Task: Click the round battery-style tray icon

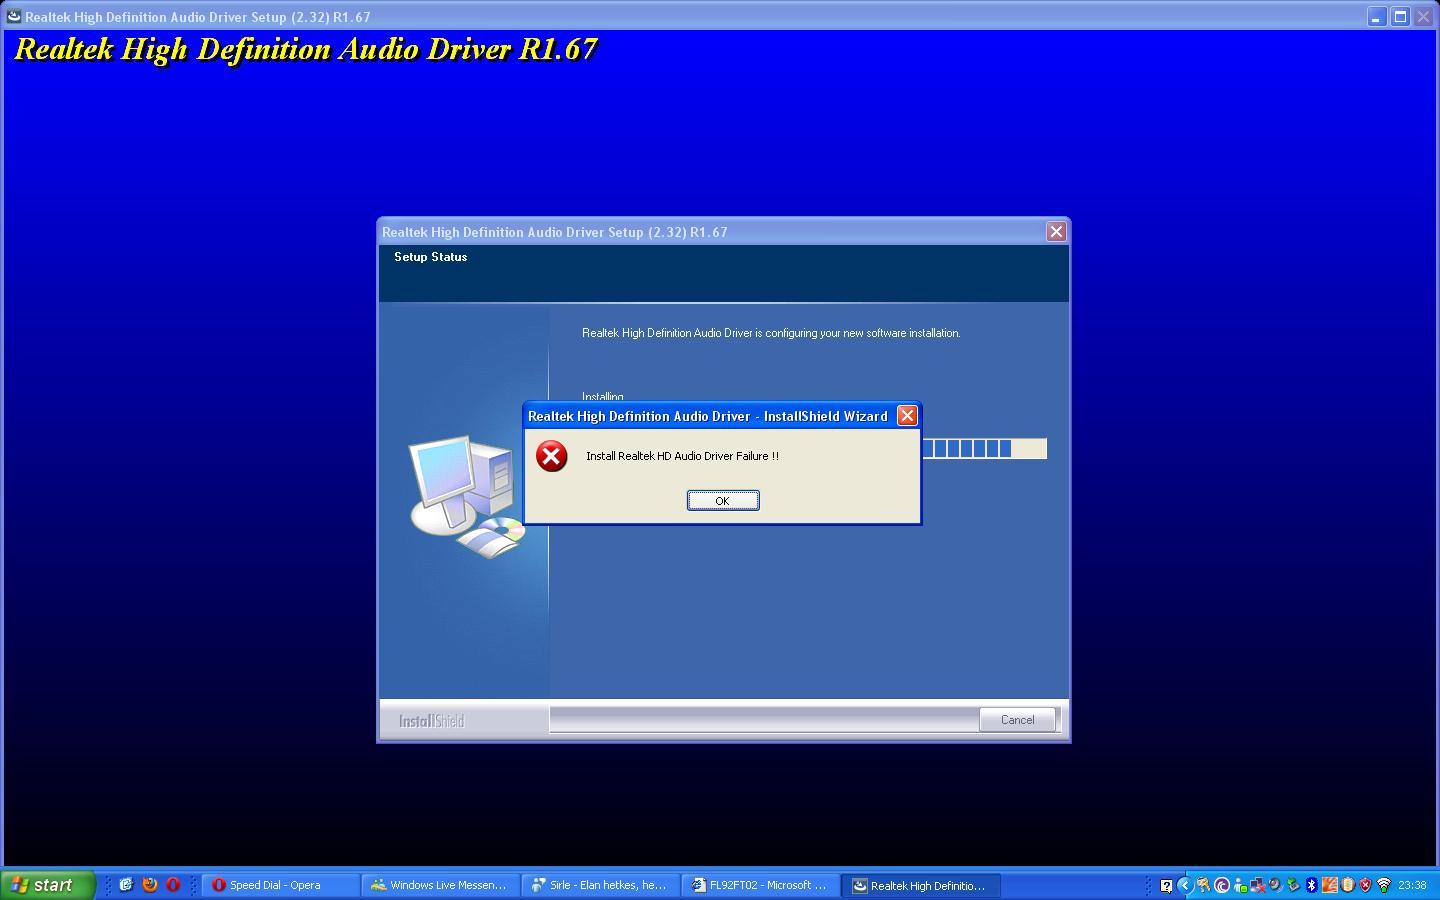Action: pos(1348,885)
